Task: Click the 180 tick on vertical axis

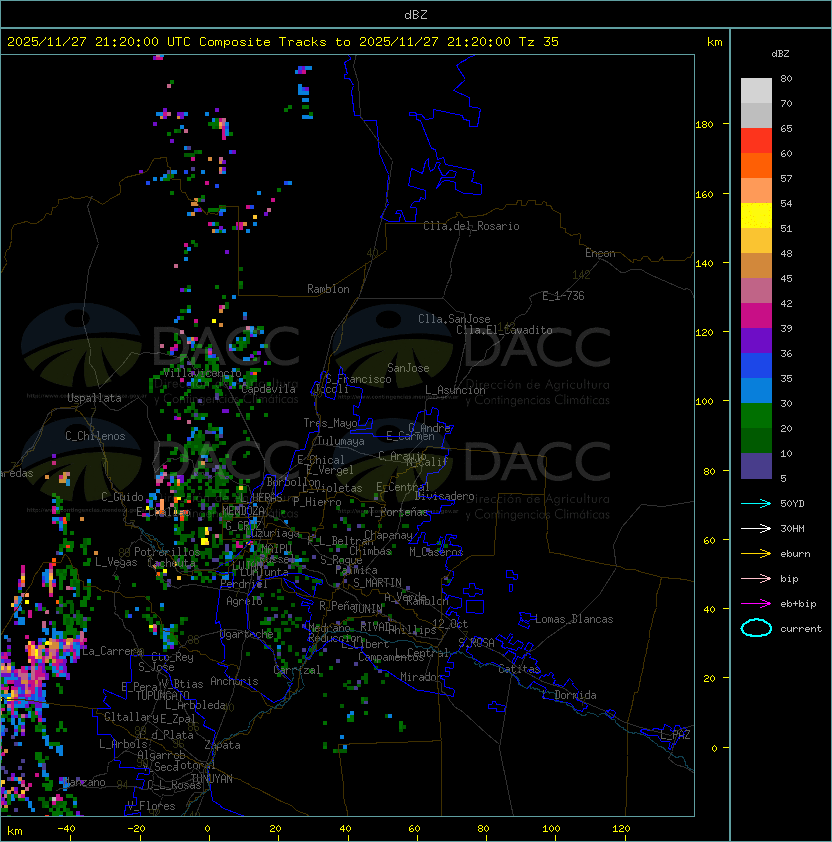Action: click(x=704, y=125)
